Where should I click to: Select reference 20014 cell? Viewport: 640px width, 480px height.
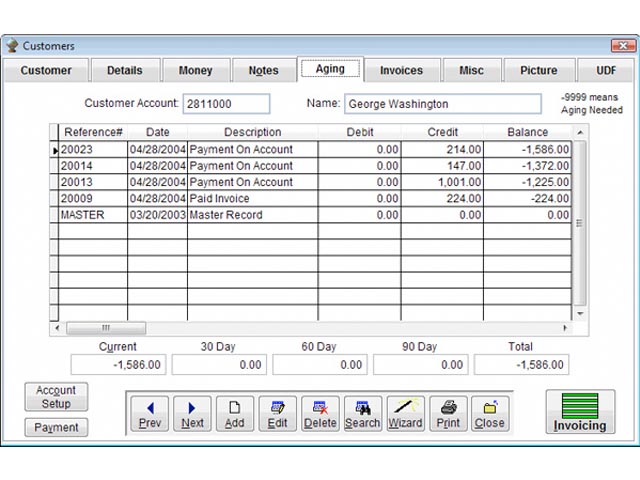click(93, 166)
